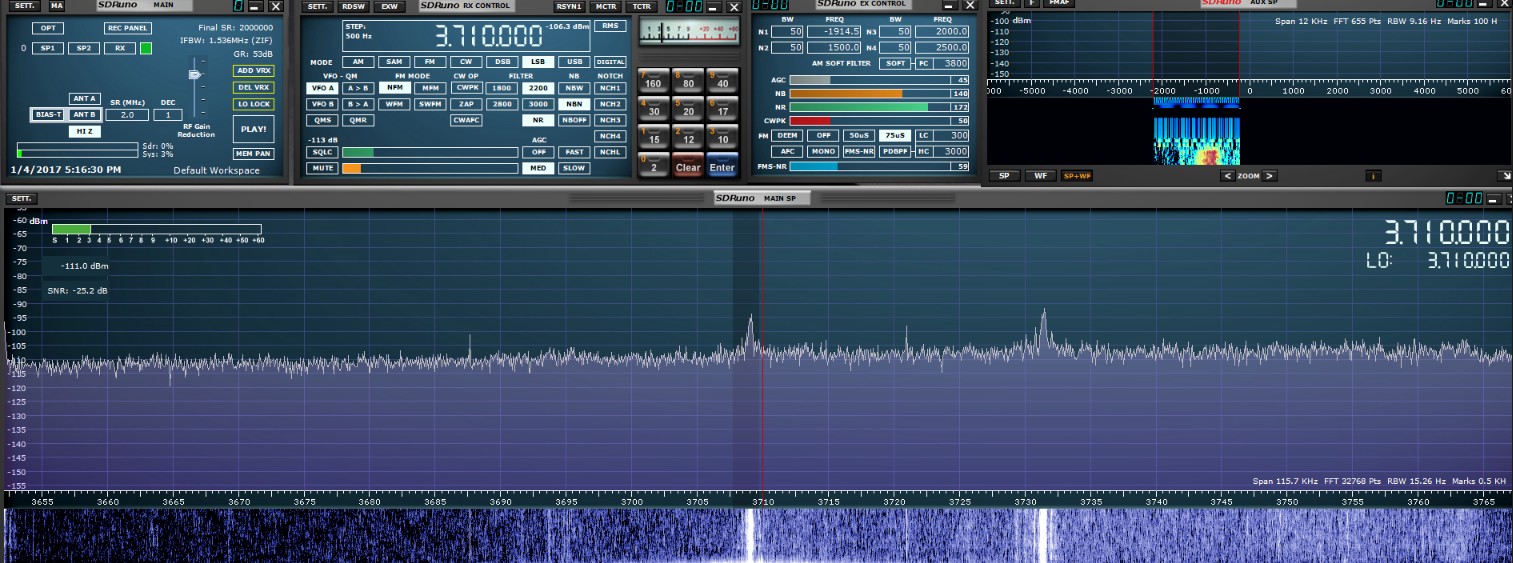Image resolution: width=1513 pixels, height=563 pixels.
Task: Select the 40 meter band keypad button
Action: pyautogui.click(x=721, y=81)
